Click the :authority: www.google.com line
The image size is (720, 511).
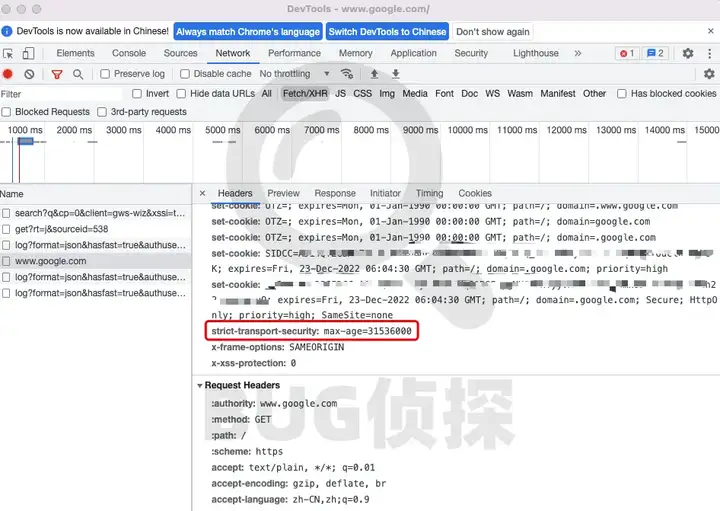(x=274, y=404)
